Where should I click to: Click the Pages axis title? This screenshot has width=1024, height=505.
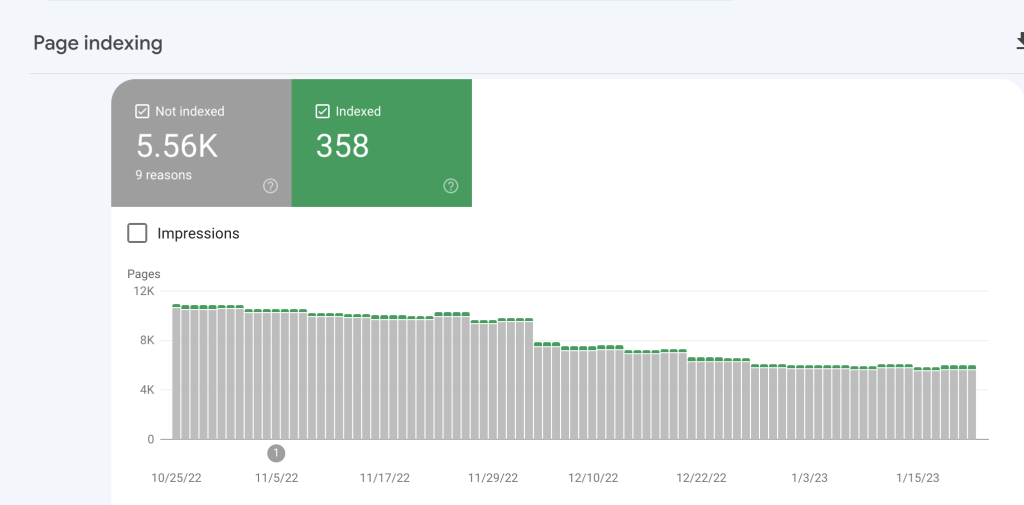[144, 274]
